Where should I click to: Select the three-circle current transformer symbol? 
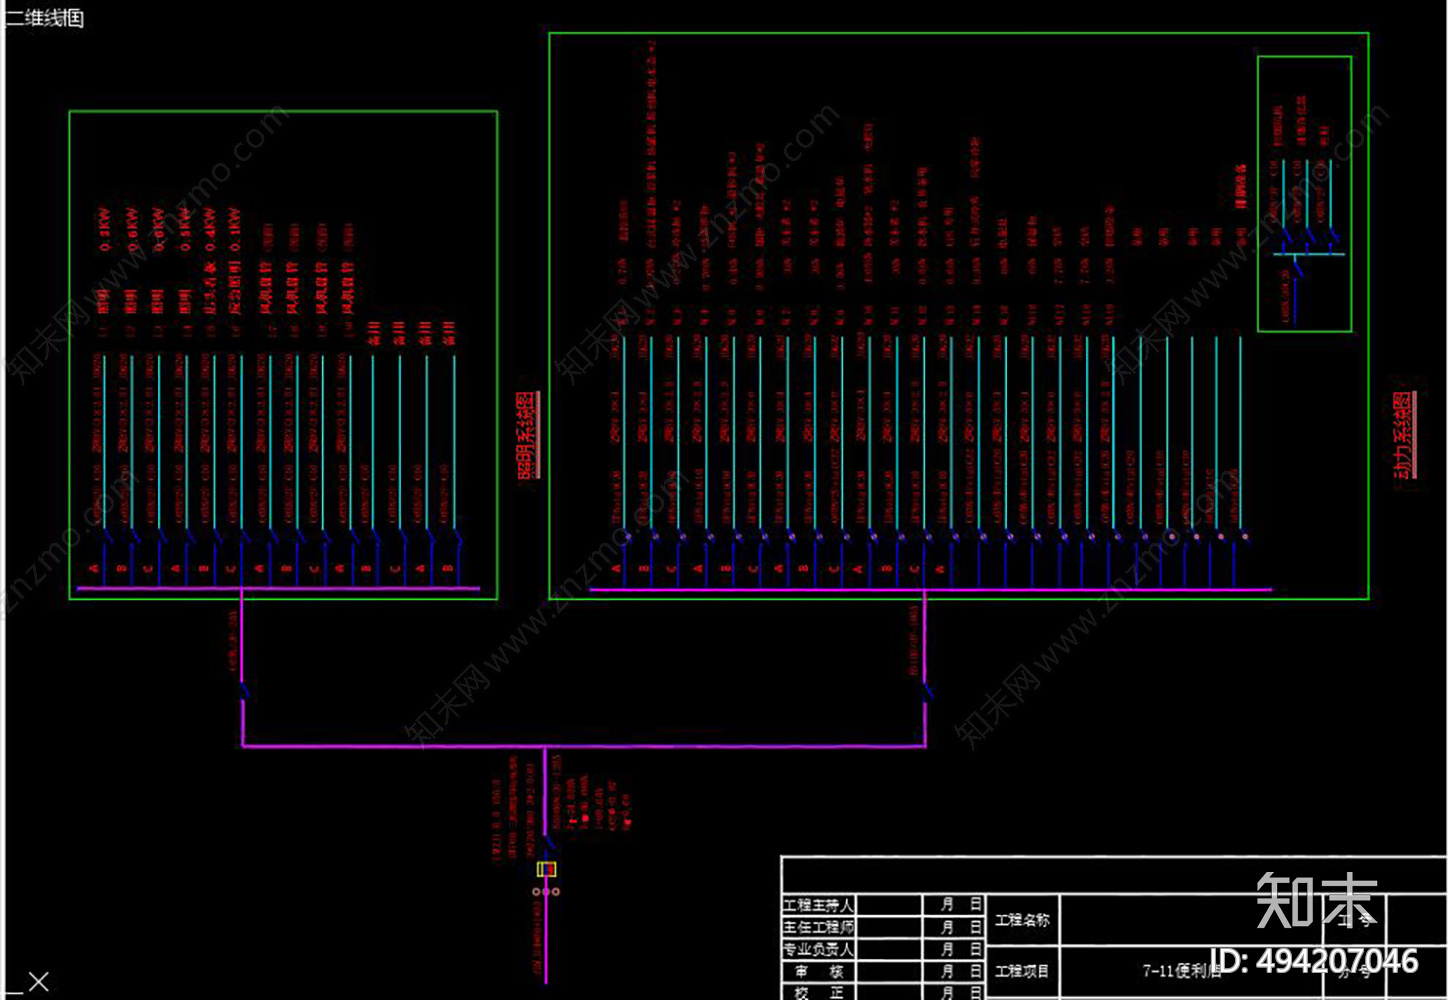(x=546, y=891)
